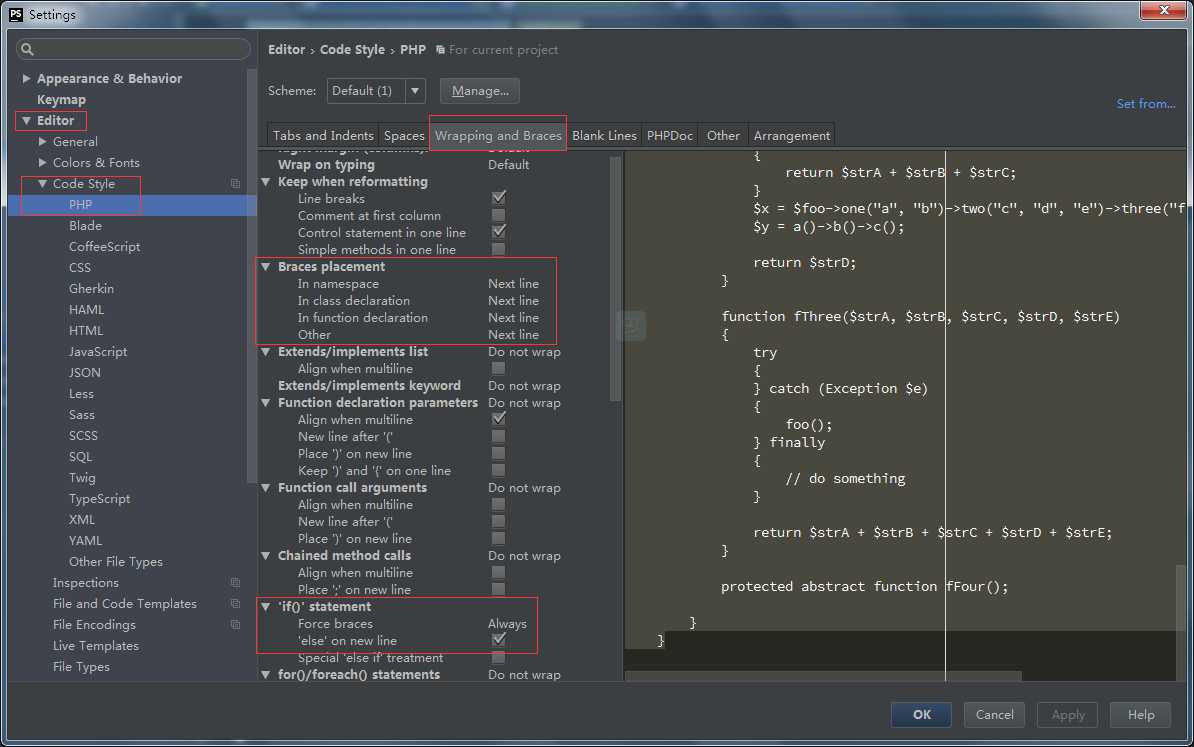This screenshot has width=1194, height=747.
Task: Collapse Keep when reformatting group
Action: tap(266, 182)
